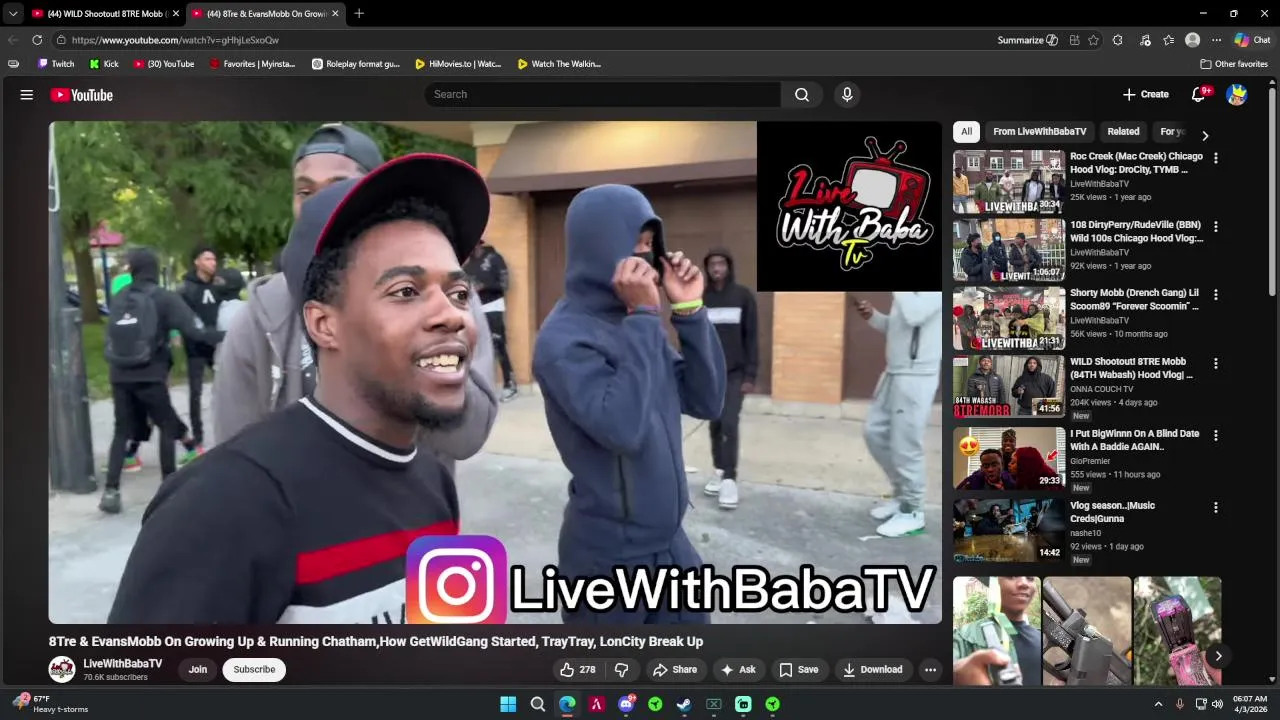The height and width of the screenshot is (720, 1280).
Task: Click Summarize in address bar
Action: click(x=1027, y=40)
